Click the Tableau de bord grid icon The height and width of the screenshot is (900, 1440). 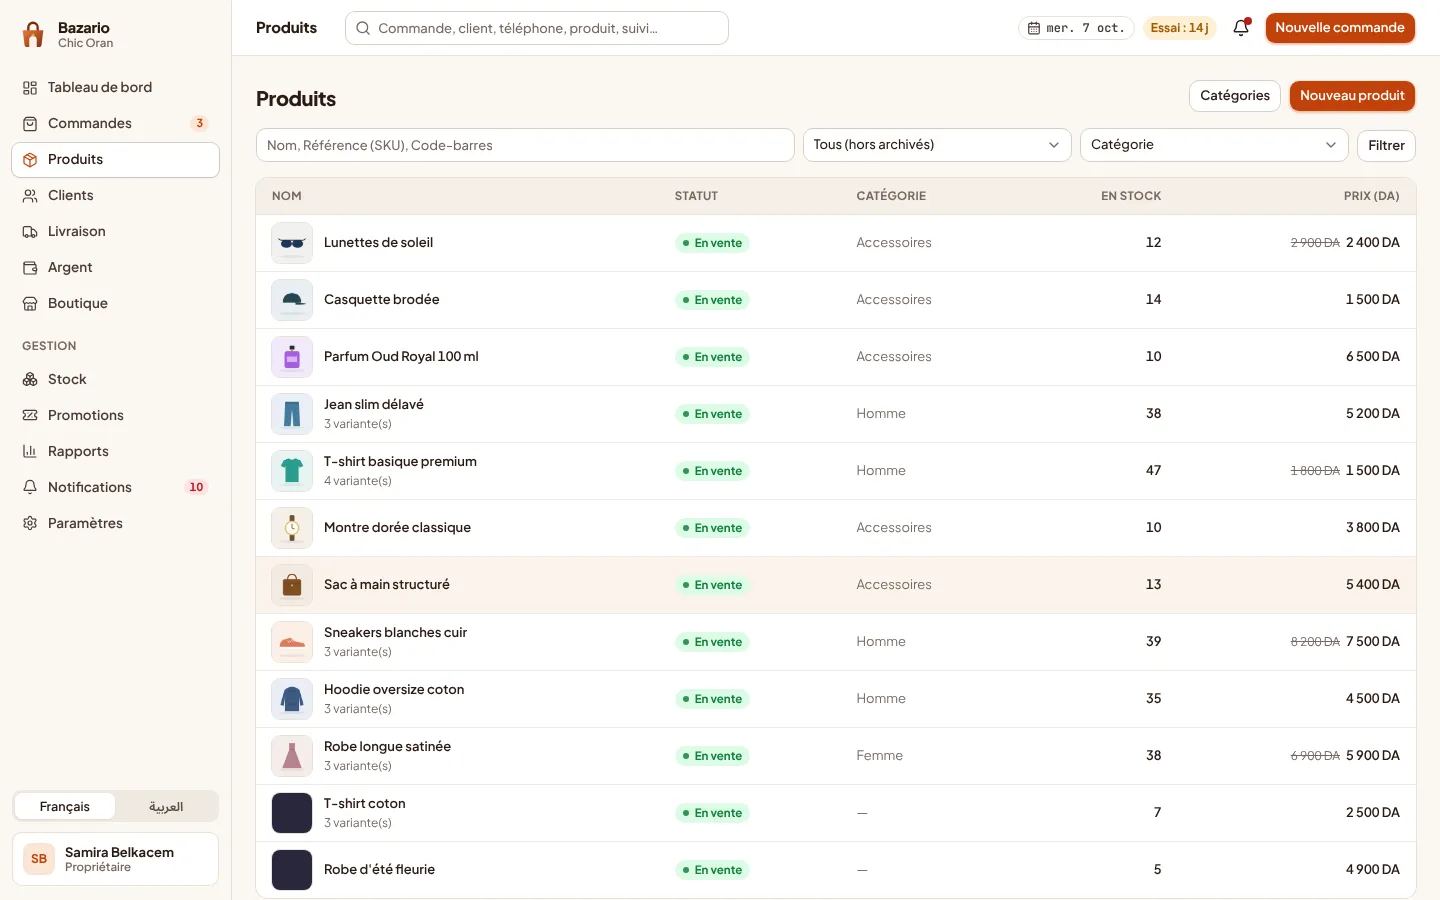30,88
